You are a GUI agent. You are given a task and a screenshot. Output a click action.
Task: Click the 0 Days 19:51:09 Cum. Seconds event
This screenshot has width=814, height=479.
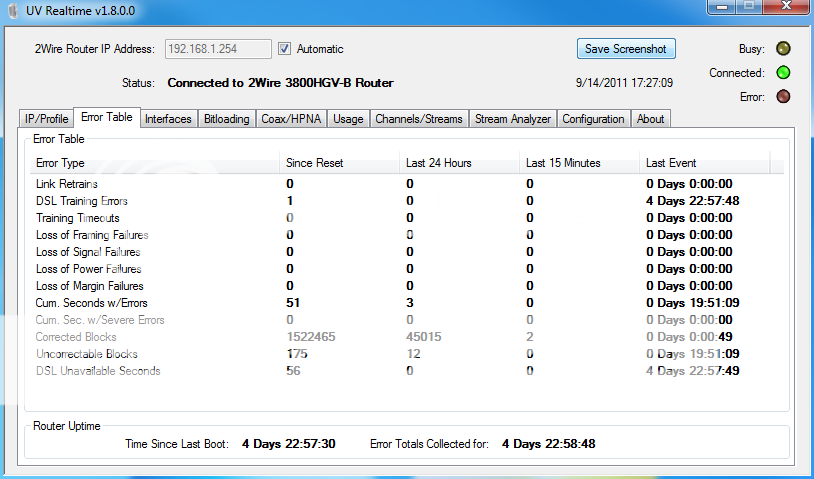[x=693, y=303]
